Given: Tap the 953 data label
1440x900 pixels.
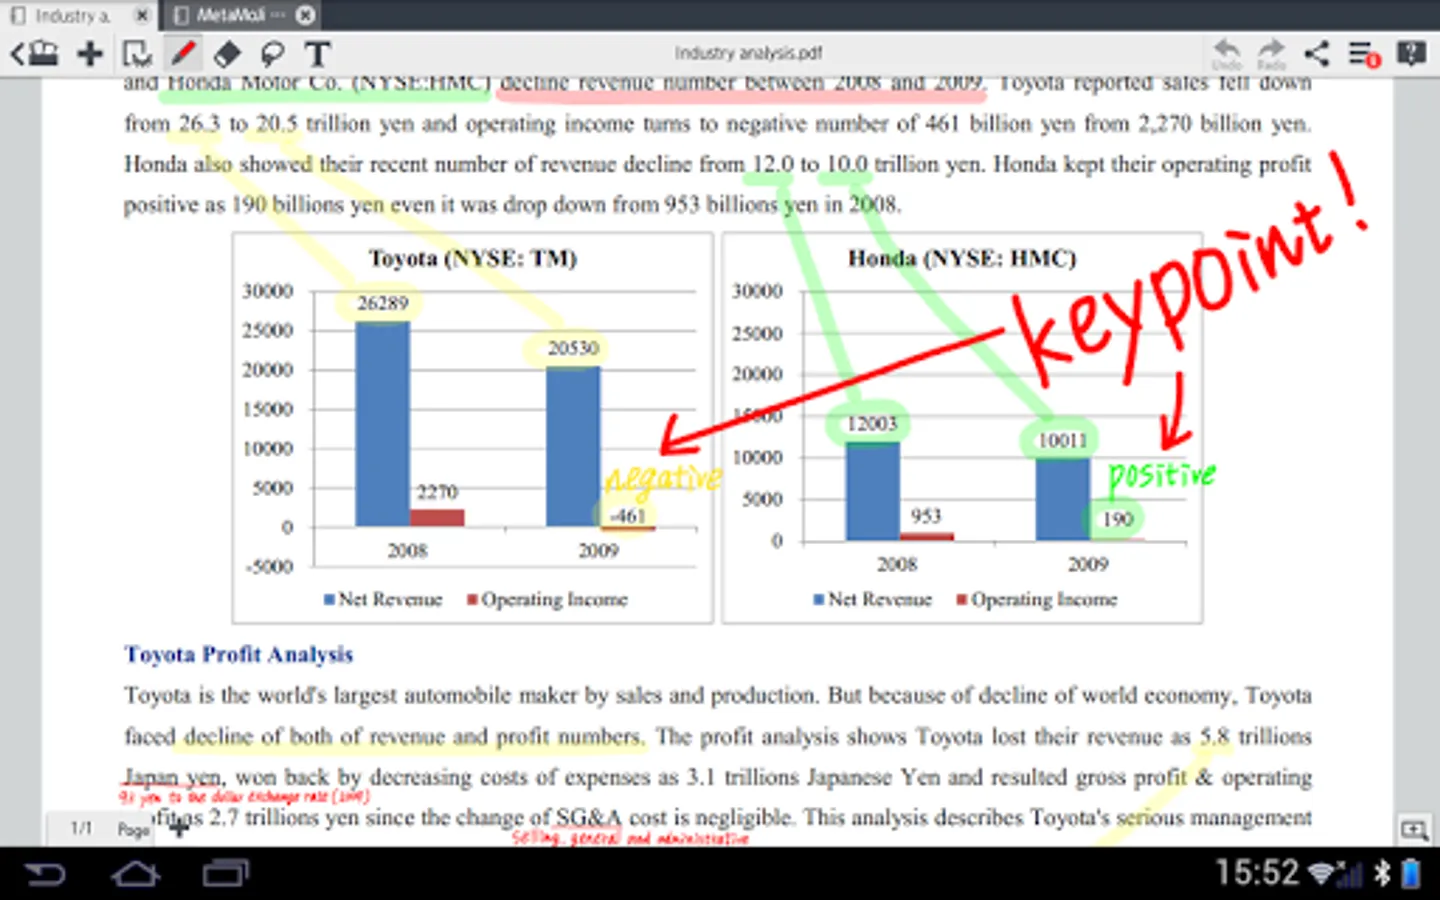Looking at the screenshot, I should point(926,516).
